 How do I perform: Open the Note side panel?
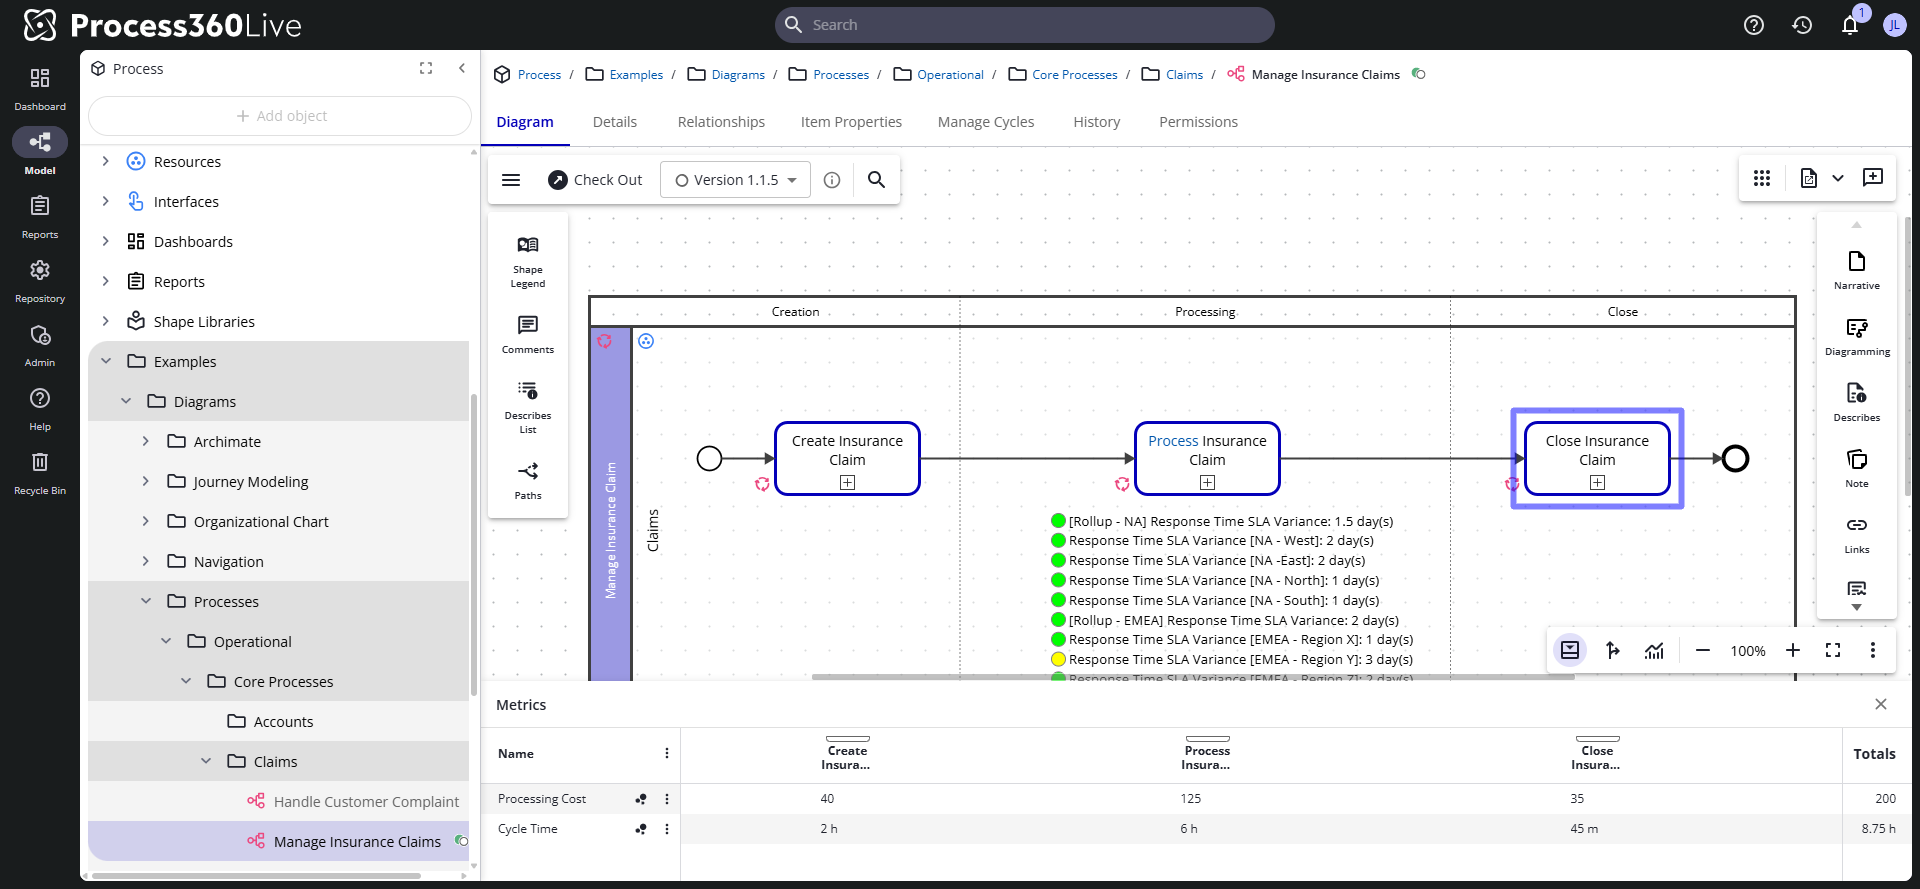pos(1857,468)
